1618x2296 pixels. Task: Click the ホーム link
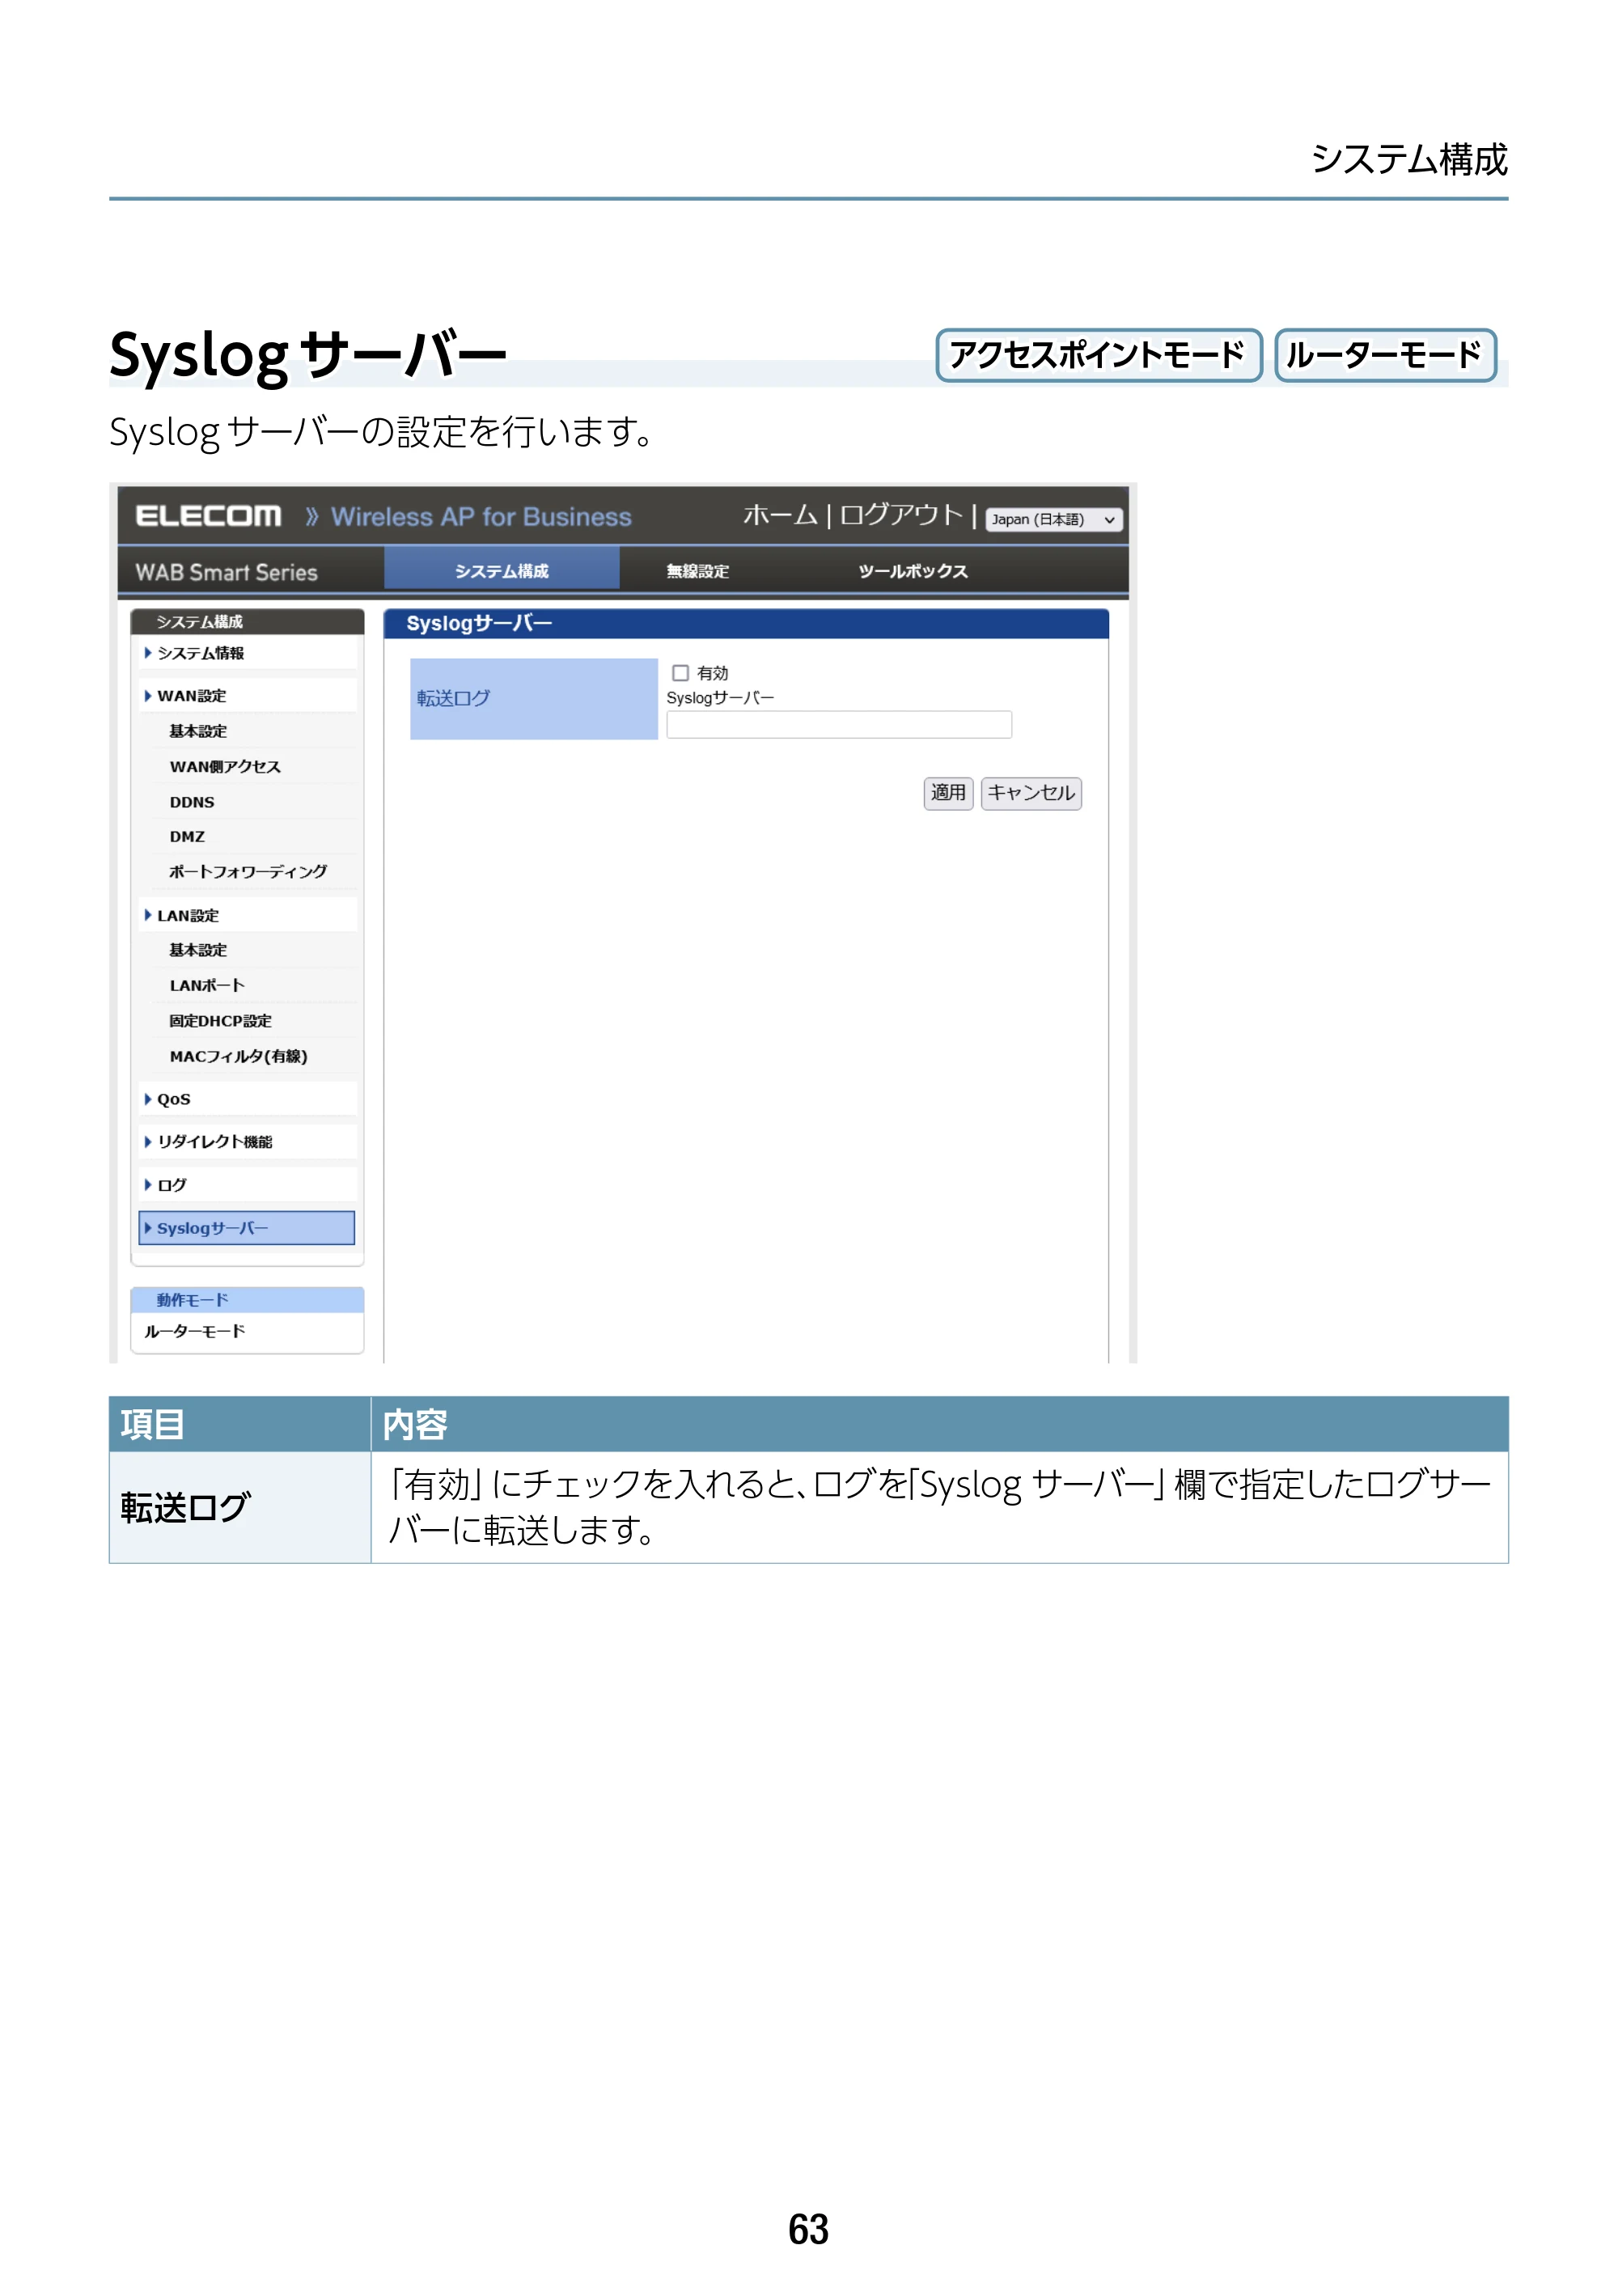(780, 516)
